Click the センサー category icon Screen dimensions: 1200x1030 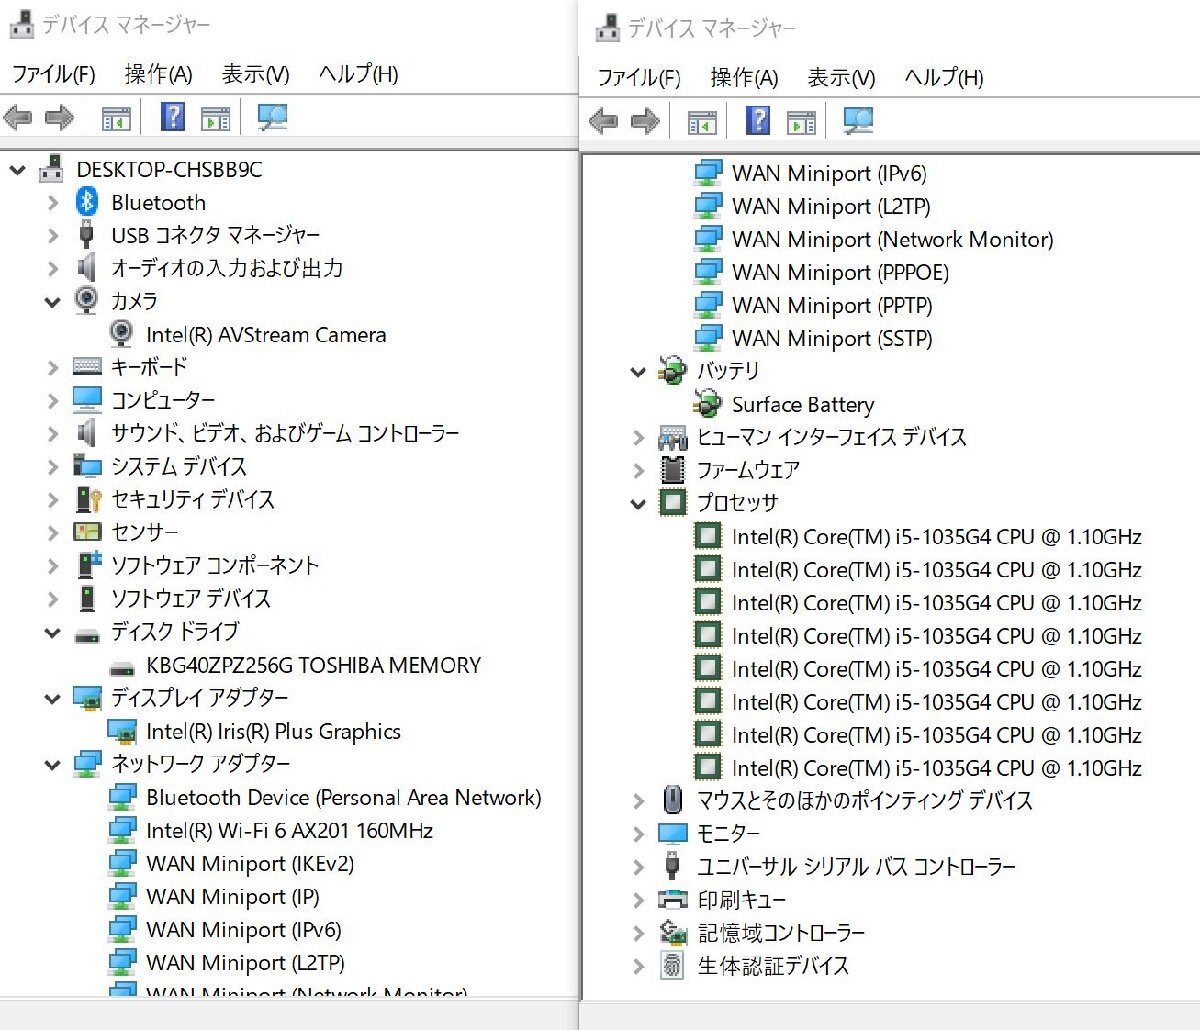(x=87, y=532)
